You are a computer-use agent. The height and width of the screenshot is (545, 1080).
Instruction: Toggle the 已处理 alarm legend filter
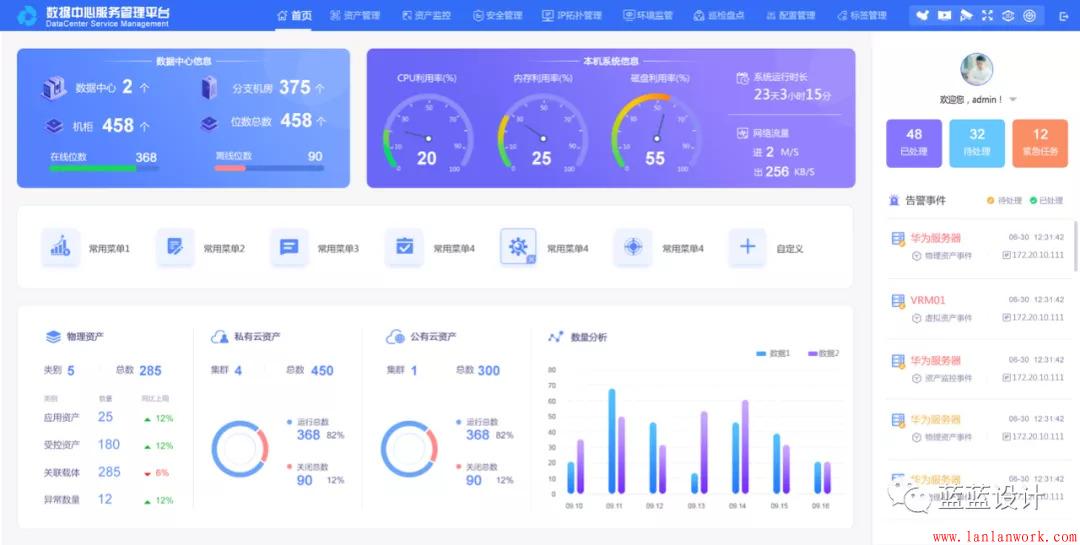coord(1046,200)
